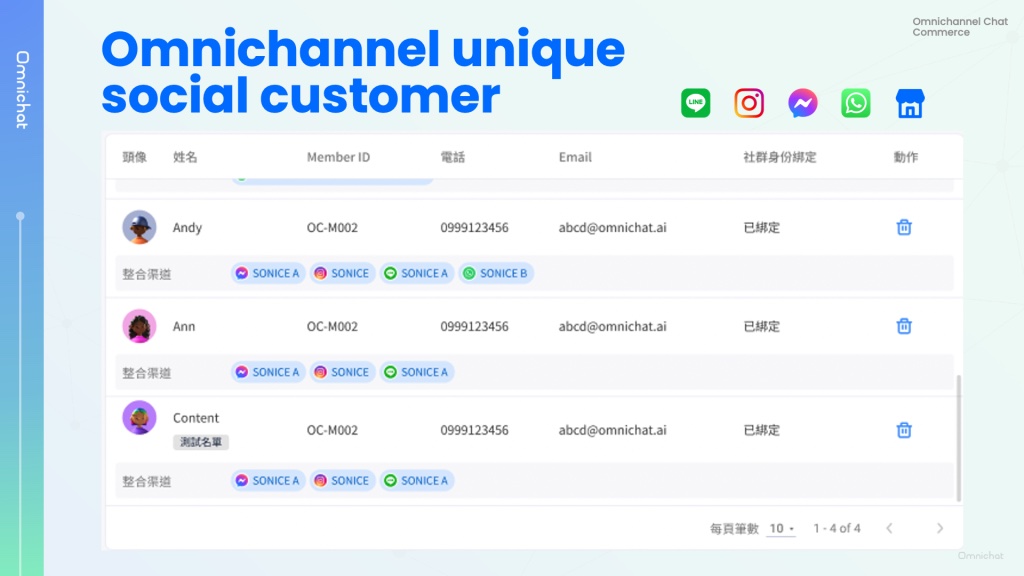This screenshot has height=576, width=1024.
Task: Open Ann's avatar thumbnail
Action: tap(139, 326)
